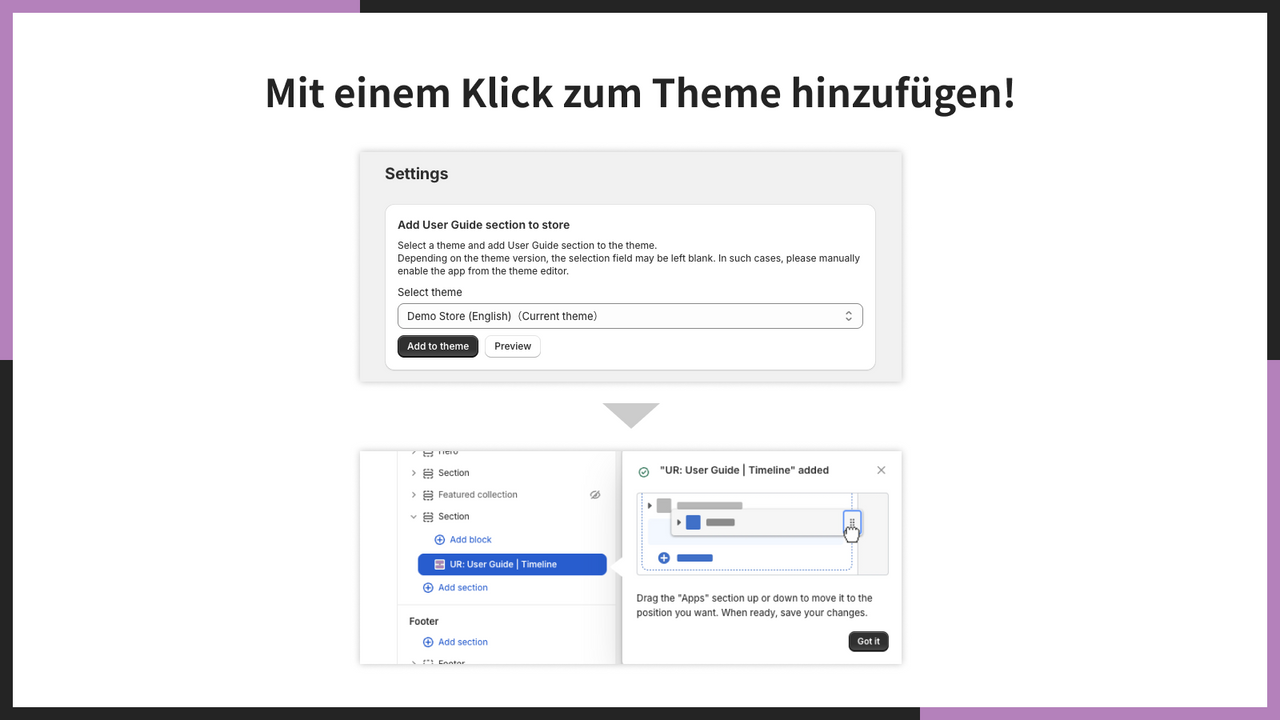
Task: Click the Got it button
Action: pyautogui.click(x=868, y=641)
